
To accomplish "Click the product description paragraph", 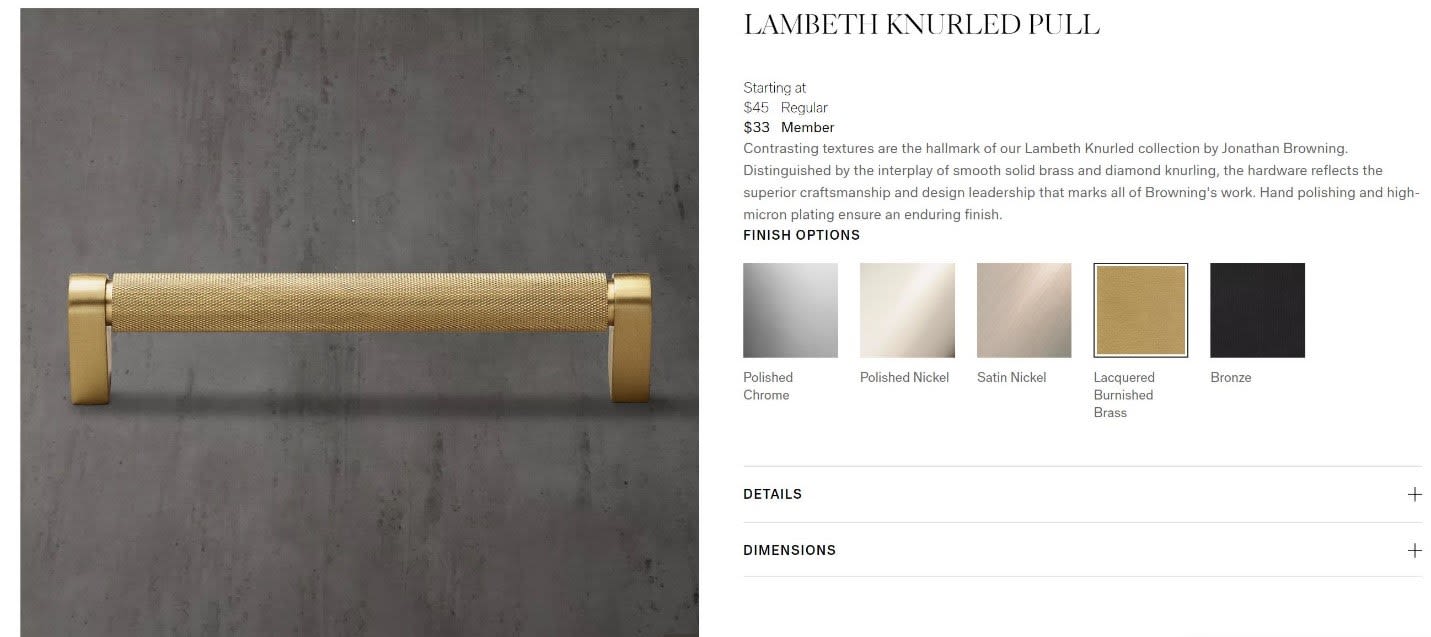I will coord(1081,181).
